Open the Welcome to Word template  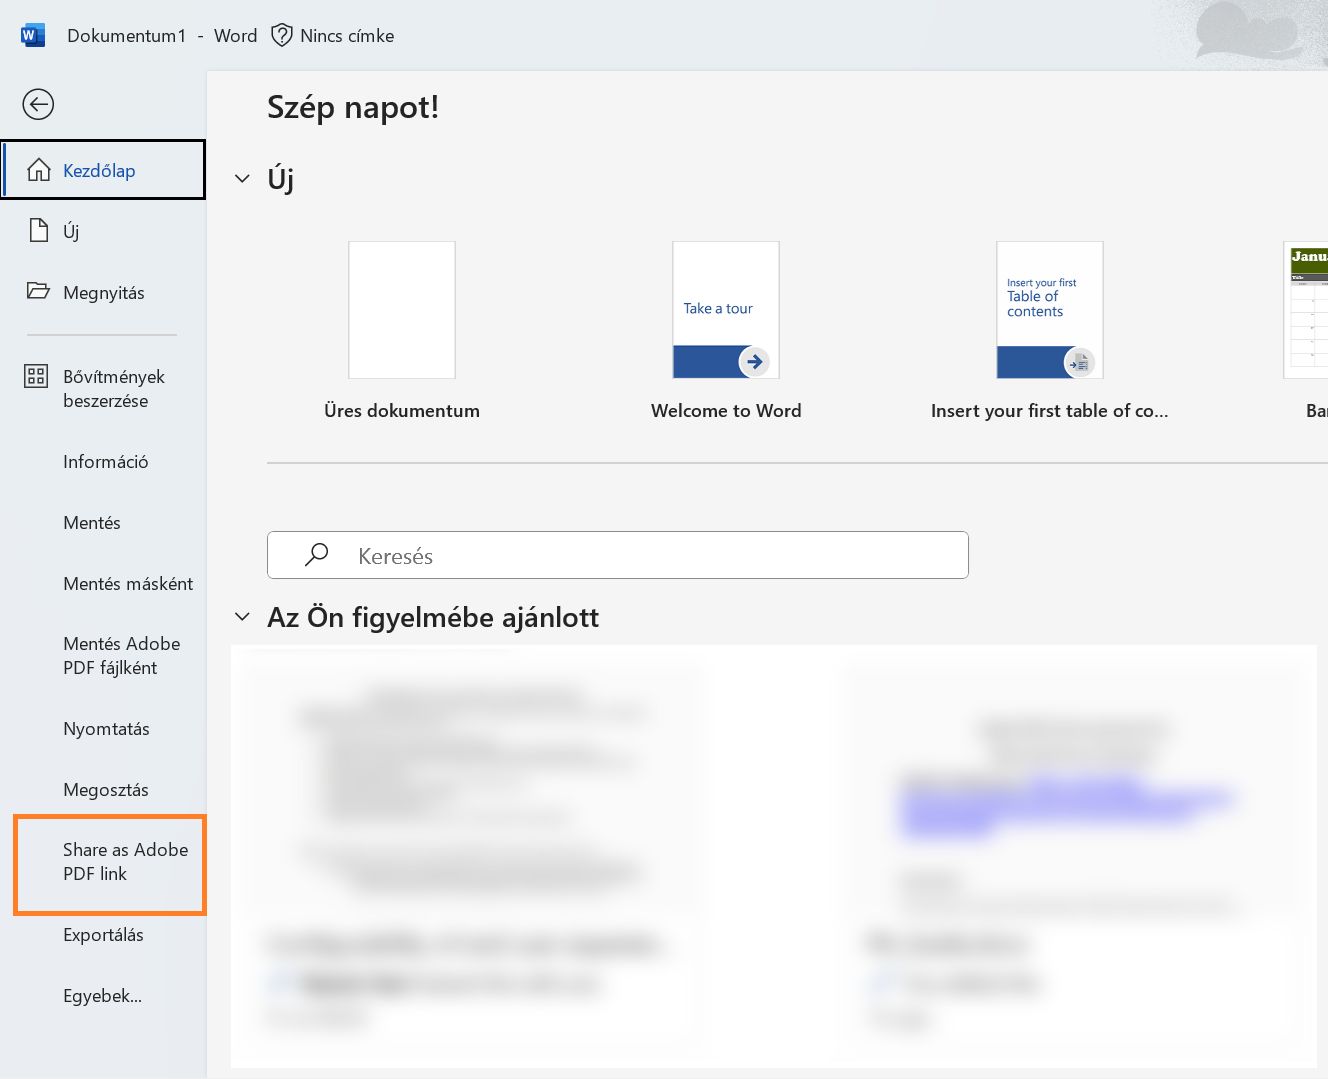(725, 309)
